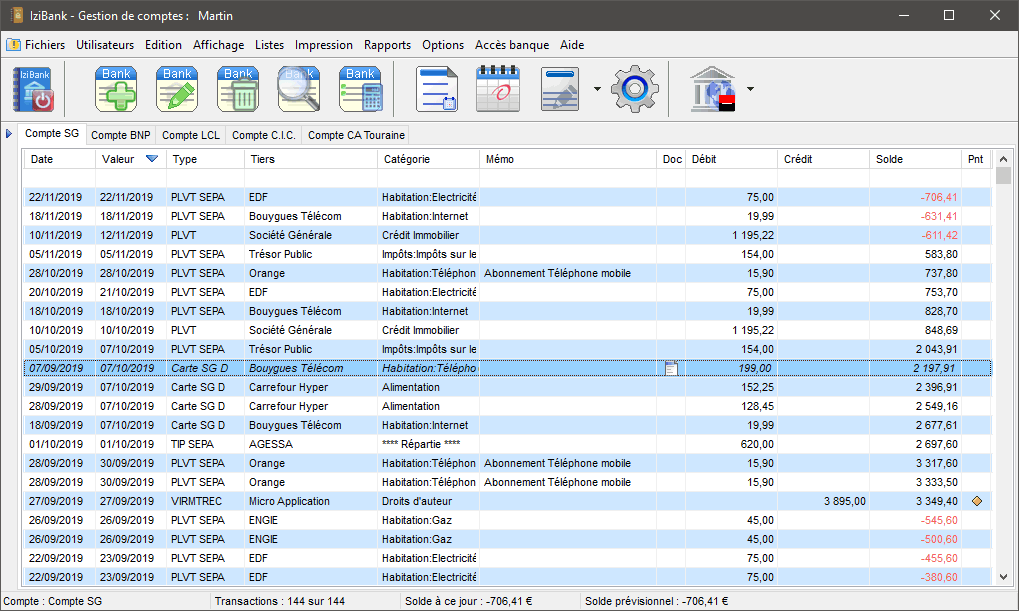
Task: Open settings via the gear icon
Action: tap(634, 89)
